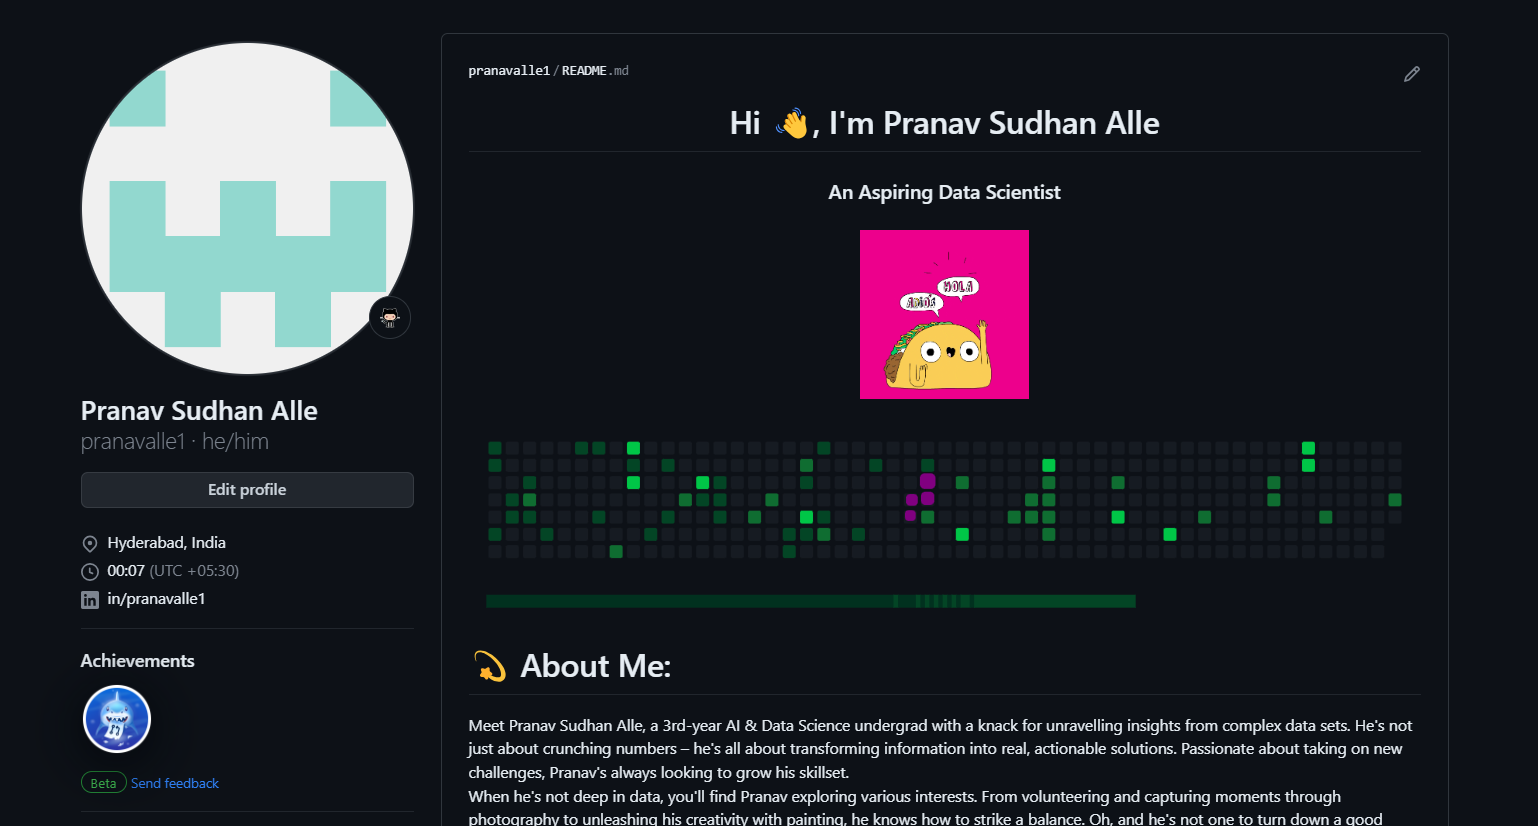The height and width of the screenshot is (826, 1538).
Task: Click the Hyderabad, India location text
Action: [166, 543]
